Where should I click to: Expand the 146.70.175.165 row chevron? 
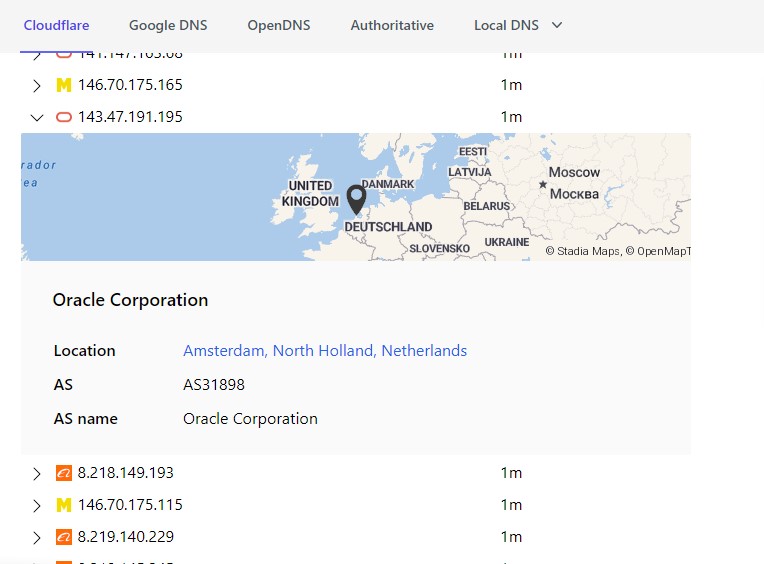tap(37, 85)
